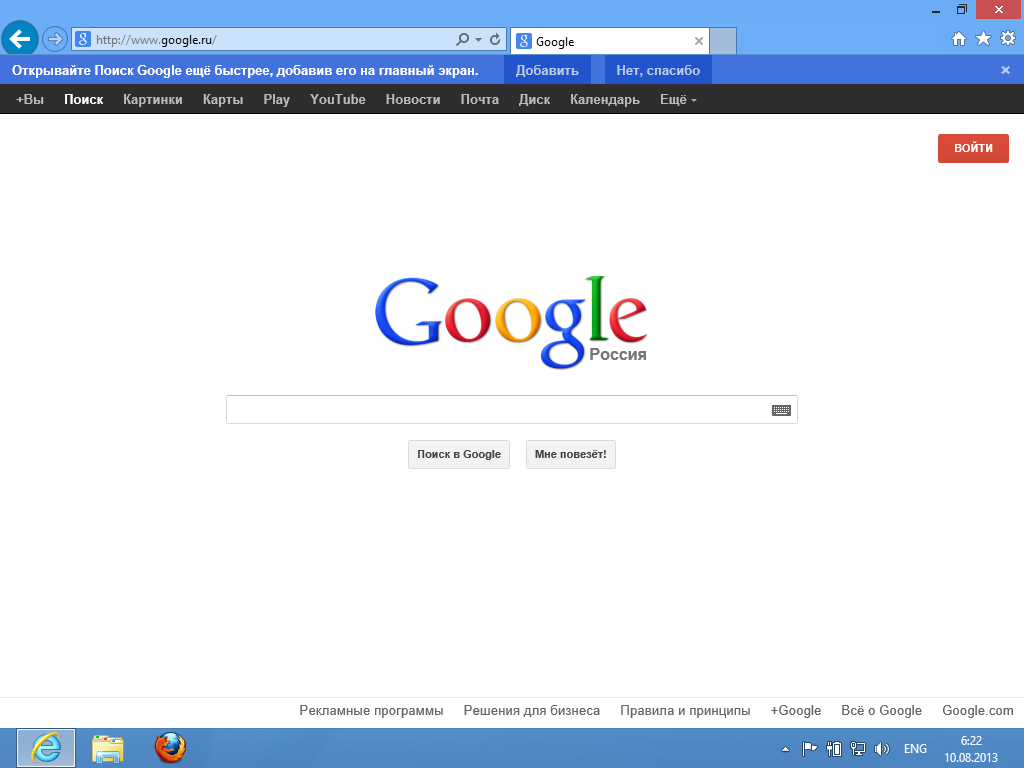Viewport: 1024px width, 768px height.
Task: Open the Всё о Google footer link
Action: pyautogui.click(x=882, y=711)
